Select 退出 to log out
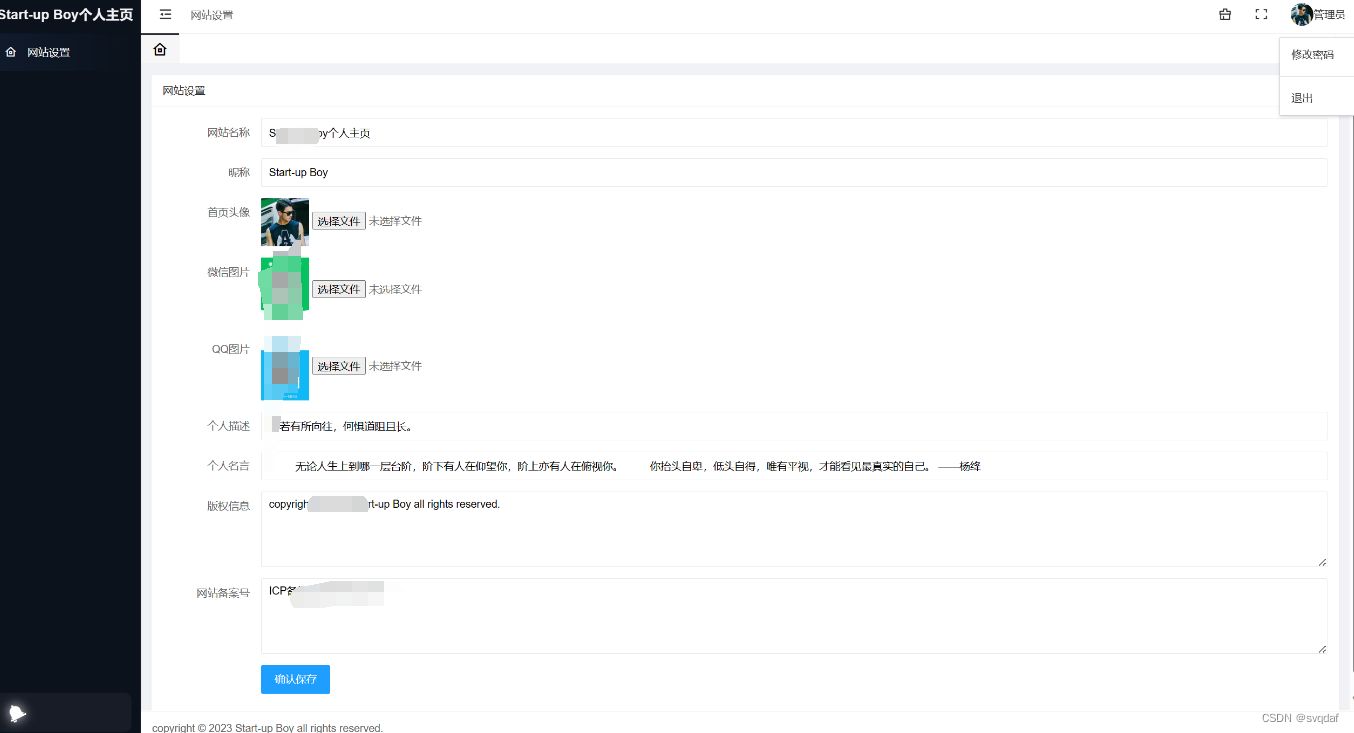The image size is (1354, 733). click(1301, 97)
